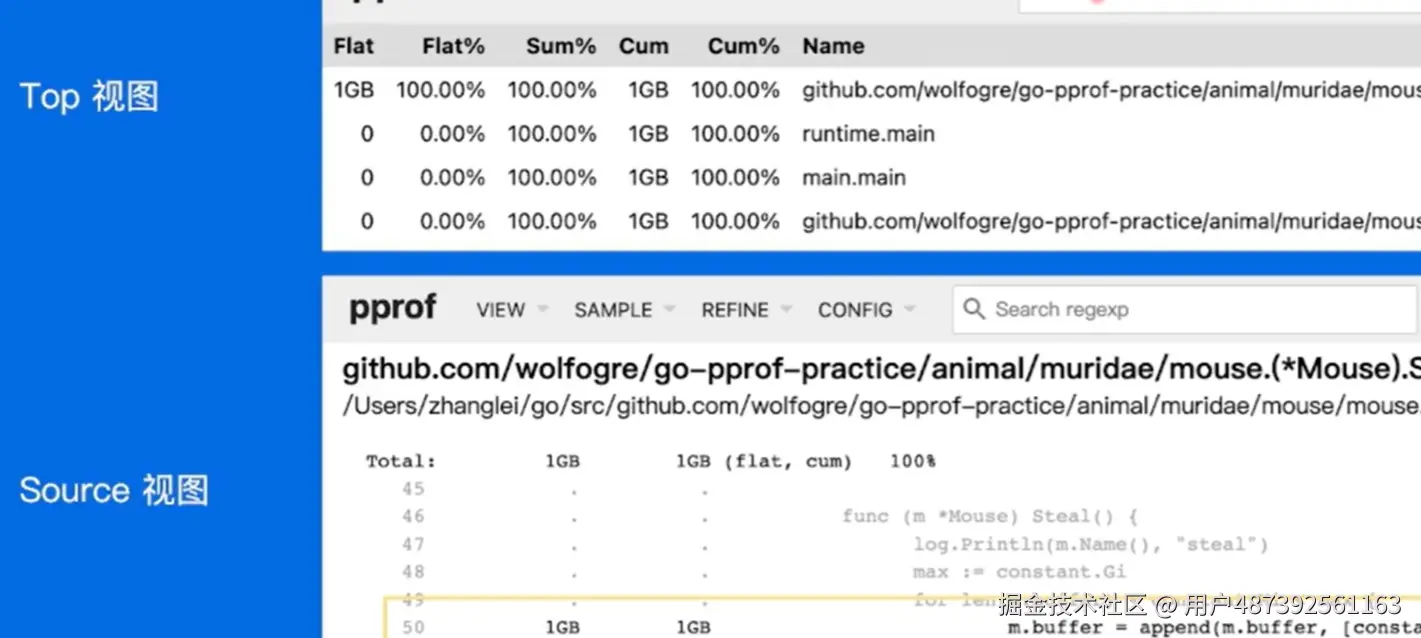The image size is (1421, 638).
Task: Sort table by Flat column header
Action: point(354,46)
